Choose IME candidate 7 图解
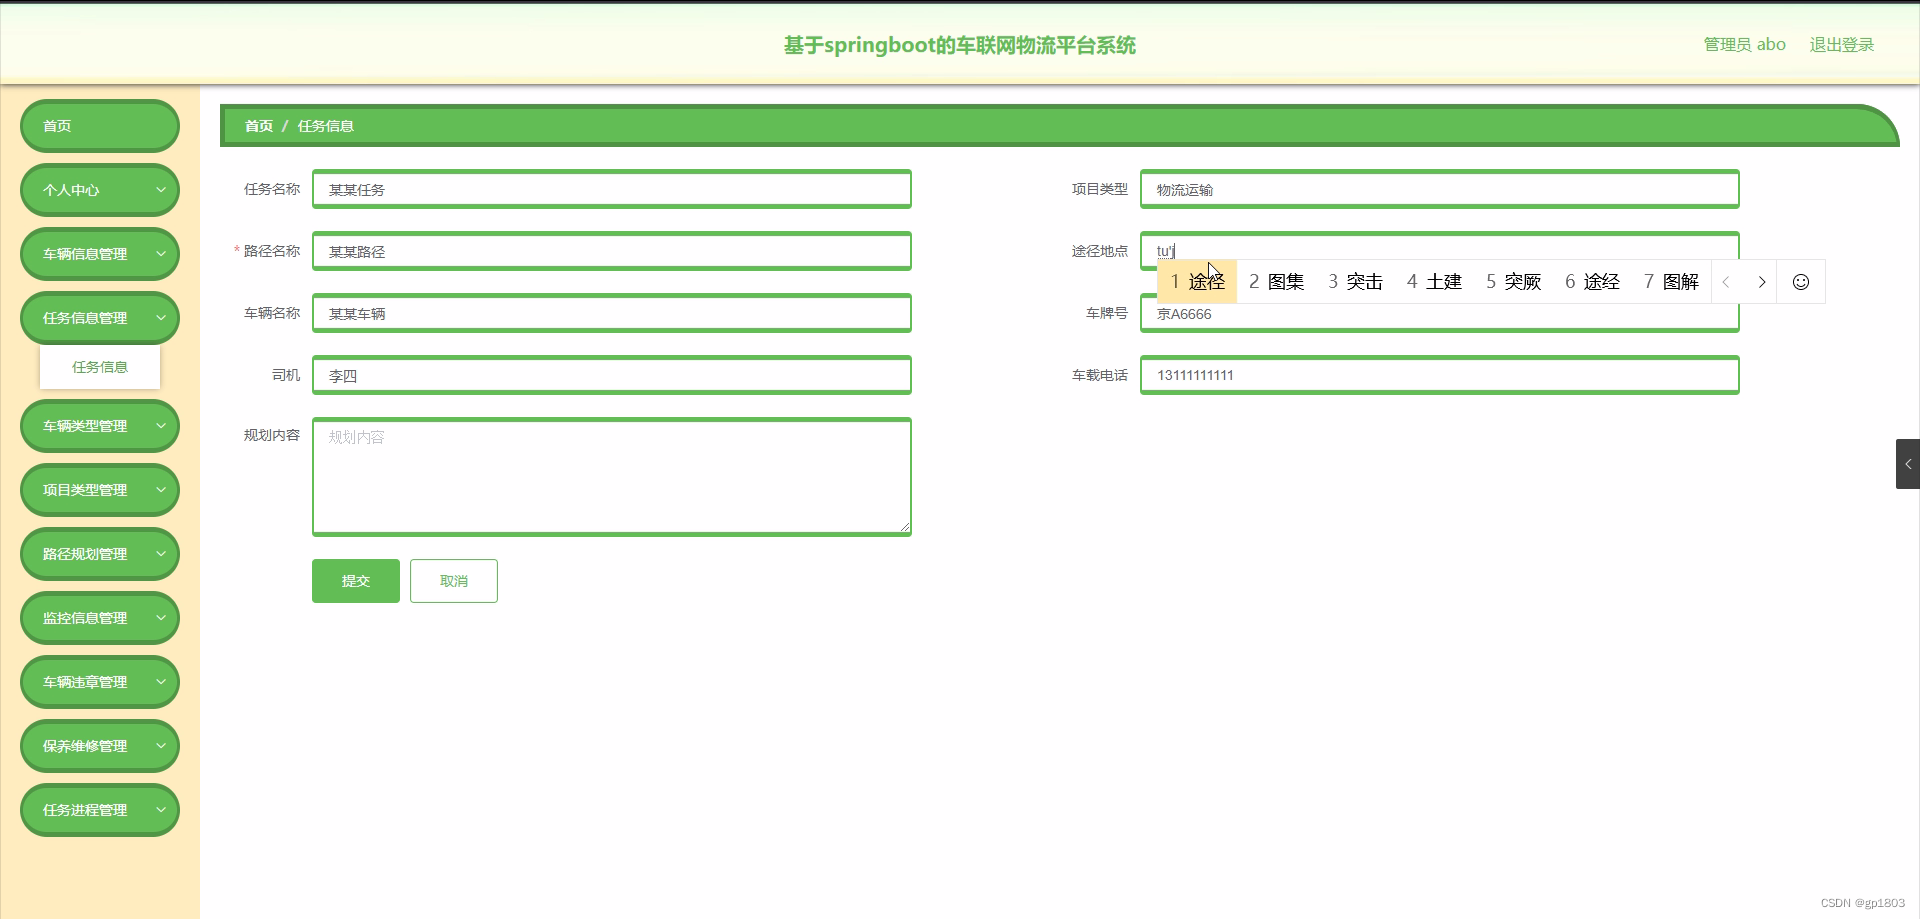This screenshot has height=919, width=1920. pyautogui.click(x=1671, y=282)
